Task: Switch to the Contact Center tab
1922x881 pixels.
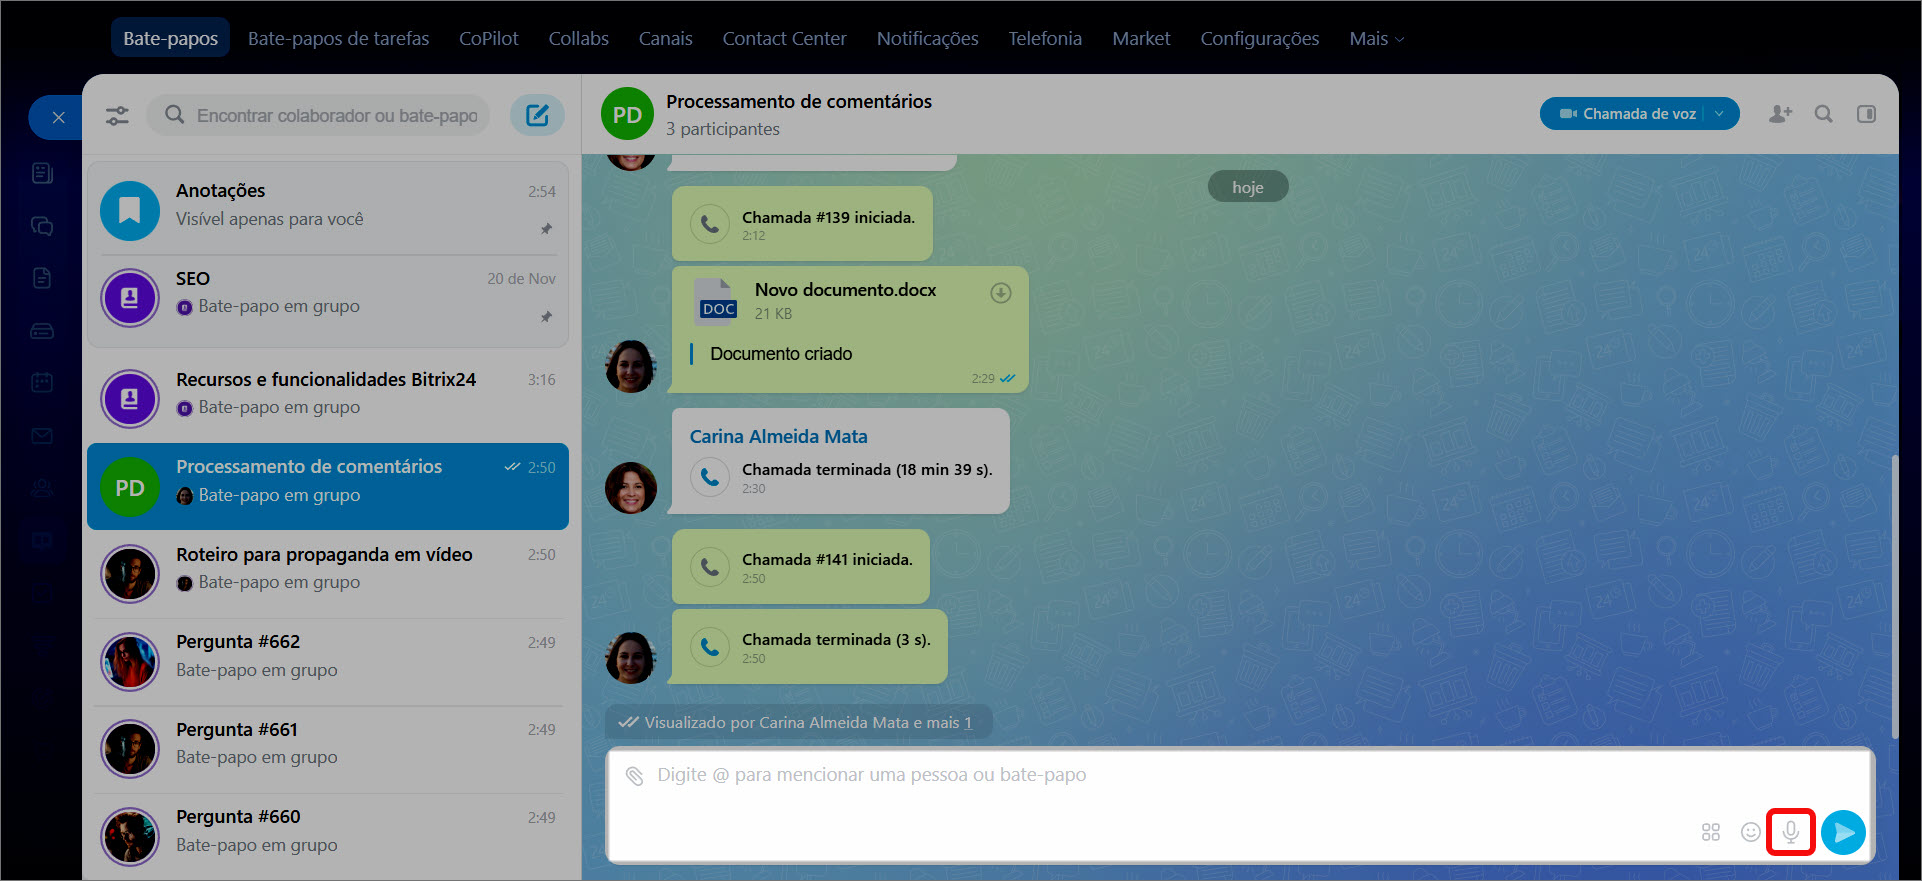Action: click(784, 39)
